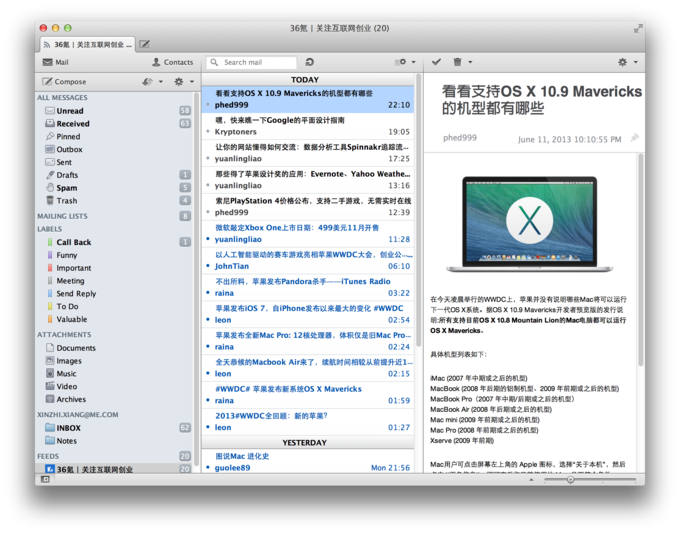Open the gear menu above the reading pane

point(623,62)
